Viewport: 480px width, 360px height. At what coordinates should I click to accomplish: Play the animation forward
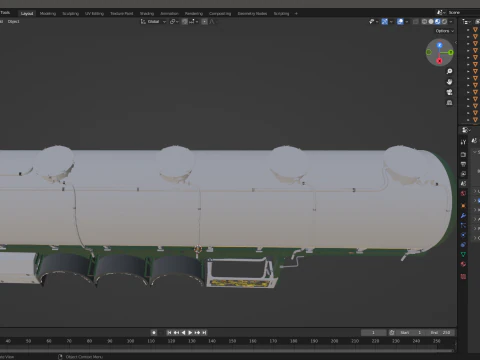pos(190,332)
